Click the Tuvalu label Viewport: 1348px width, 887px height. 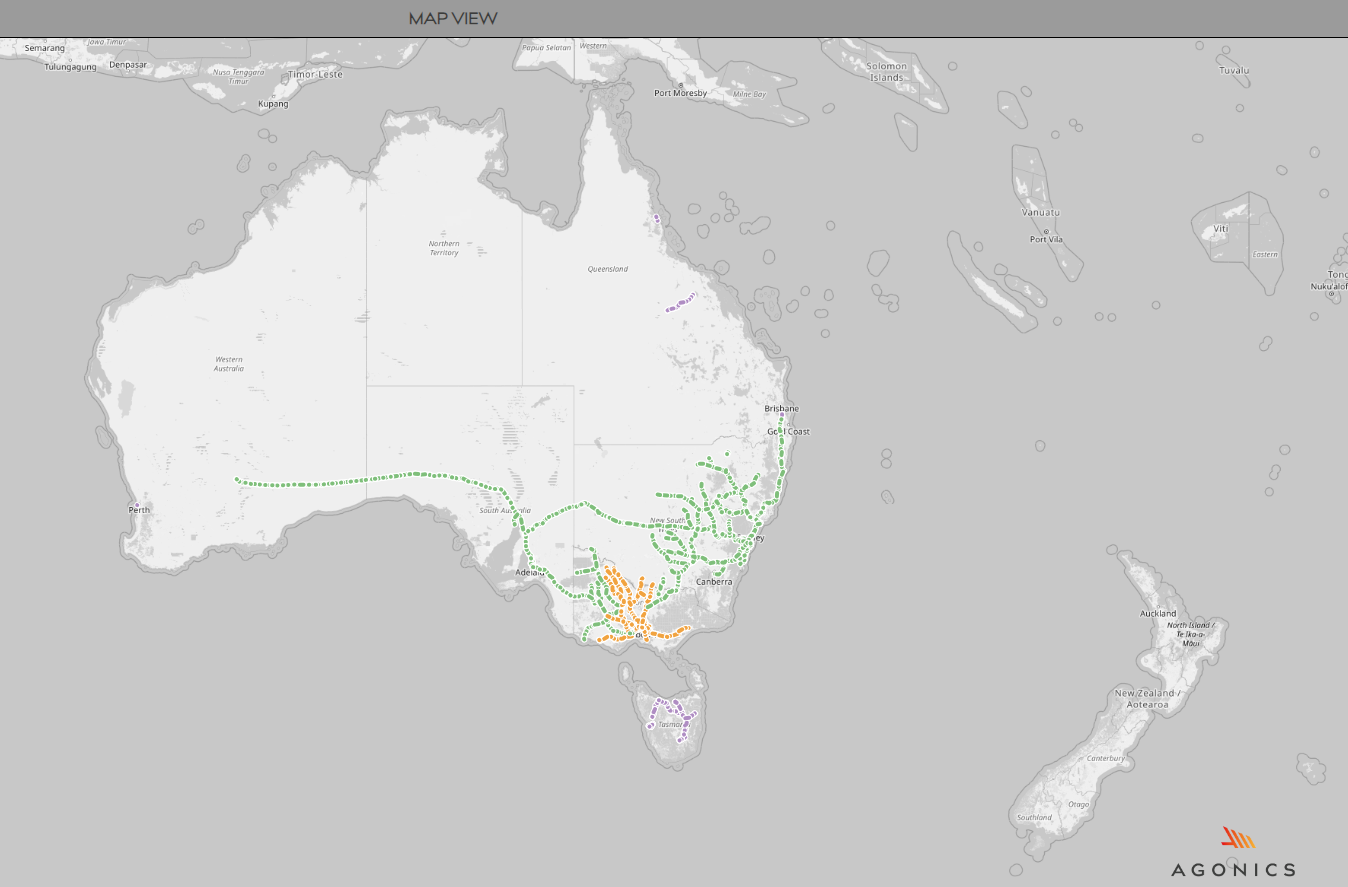coord(1234,71)
